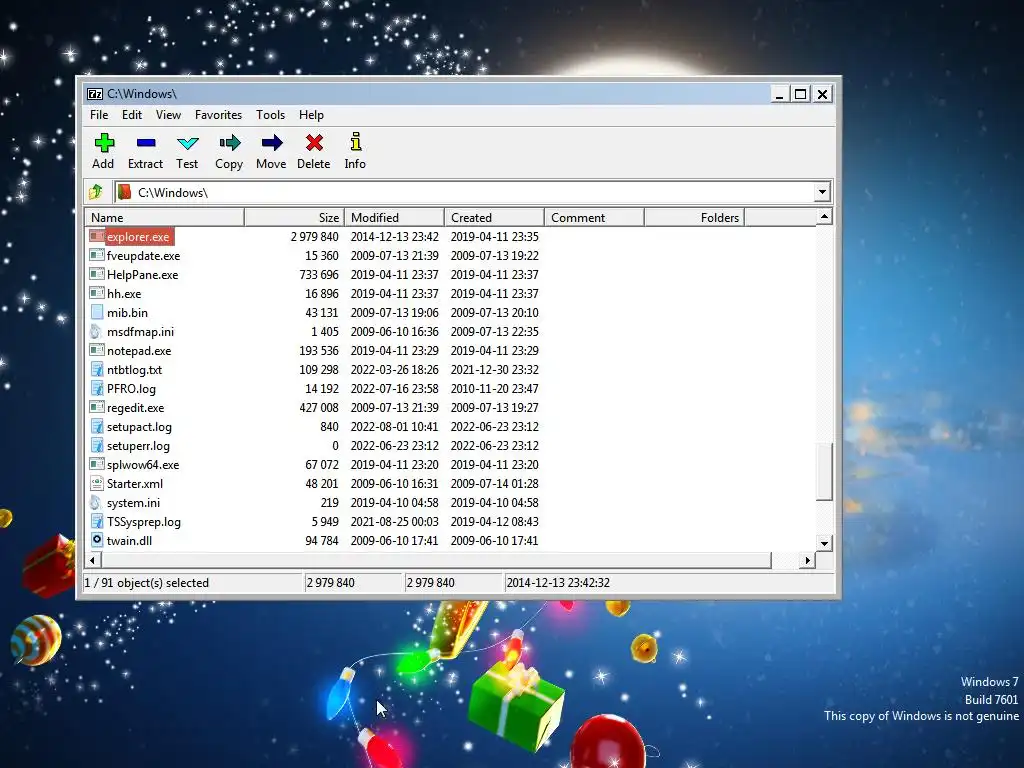Select the system.ini file name
This screenshot has height=768, width=1024.
coord(133,503)
